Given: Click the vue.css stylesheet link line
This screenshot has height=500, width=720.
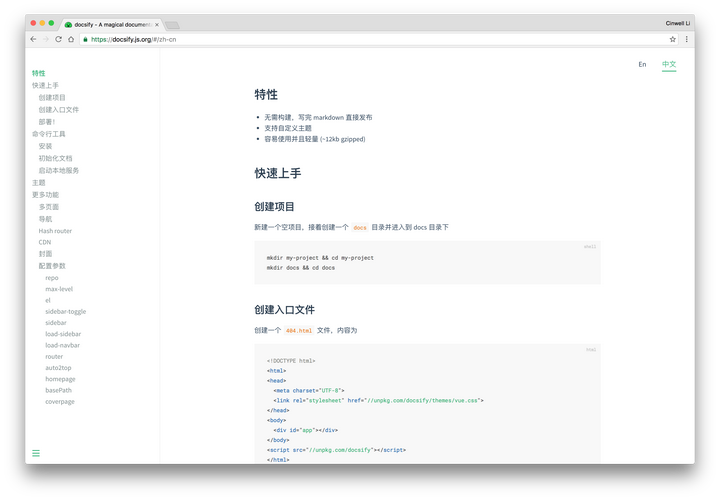Looking at the screenshot, I should (378, 400).
